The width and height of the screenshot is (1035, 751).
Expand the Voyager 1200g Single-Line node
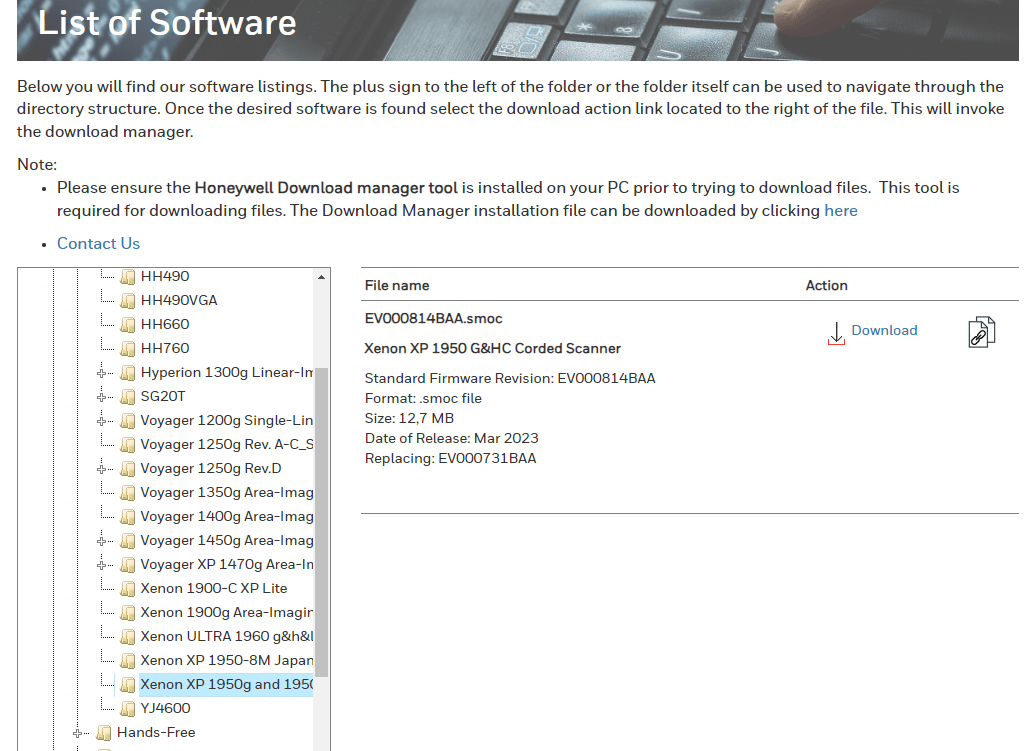102,421
